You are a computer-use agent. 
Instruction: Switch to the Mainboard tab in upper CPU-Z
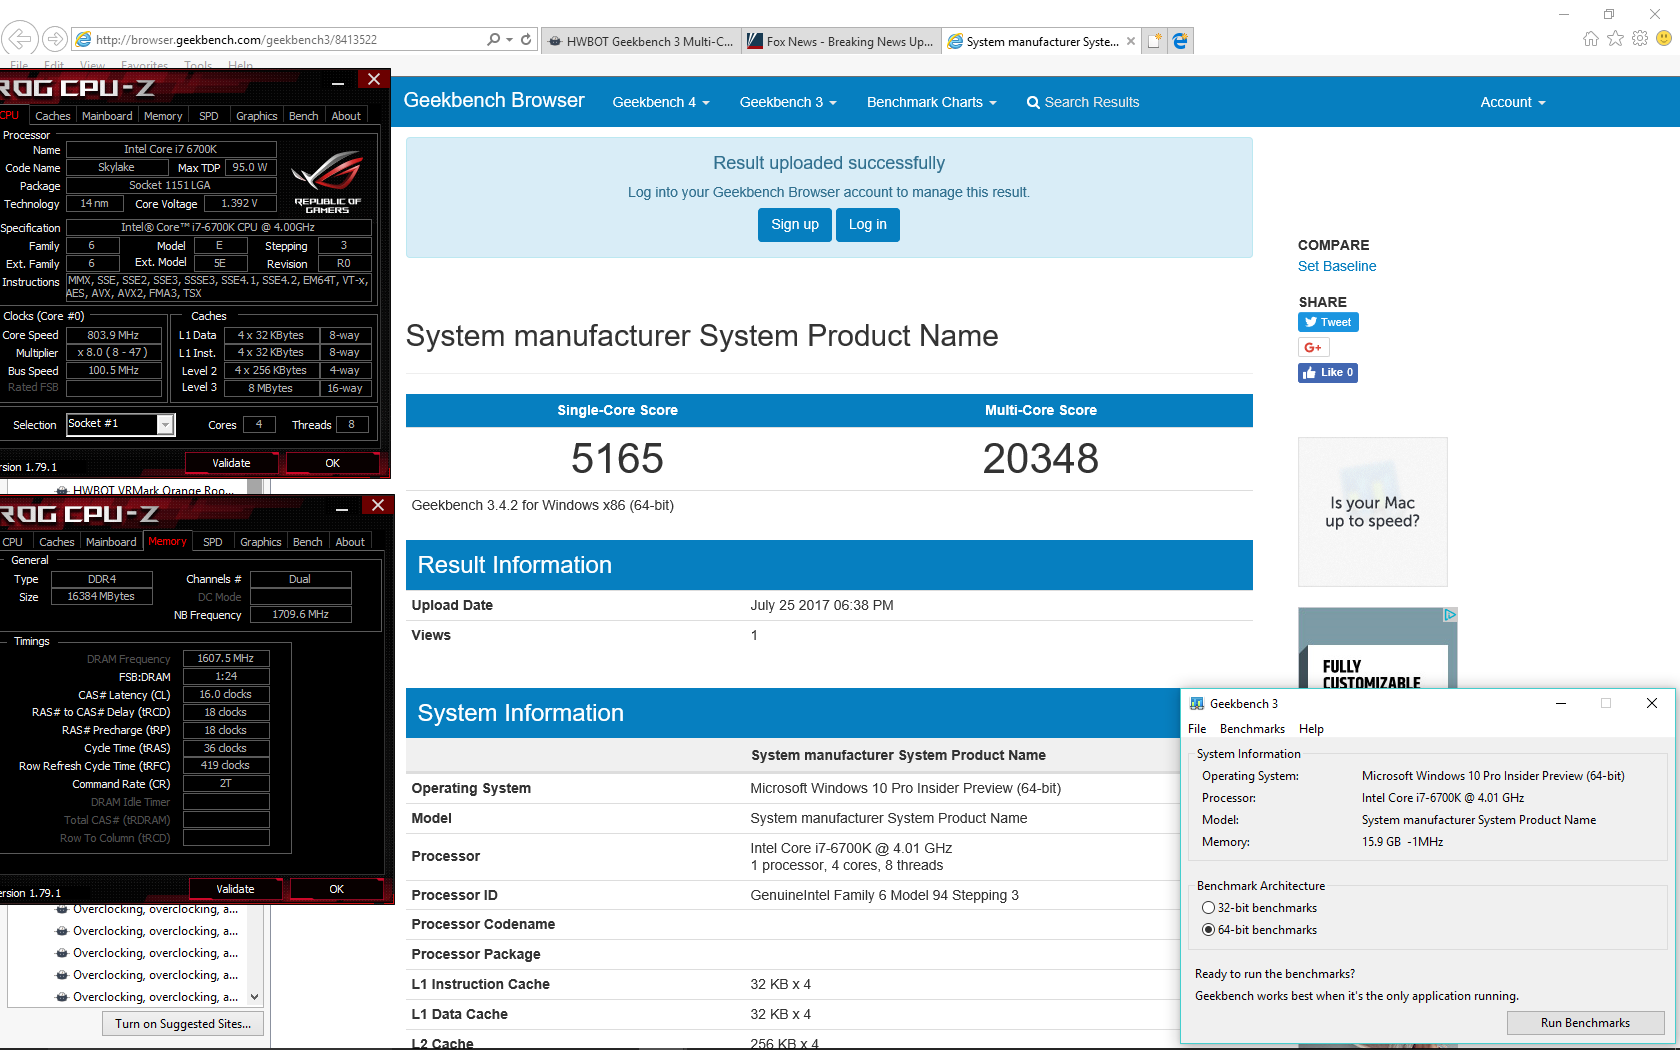coord(107,116)
